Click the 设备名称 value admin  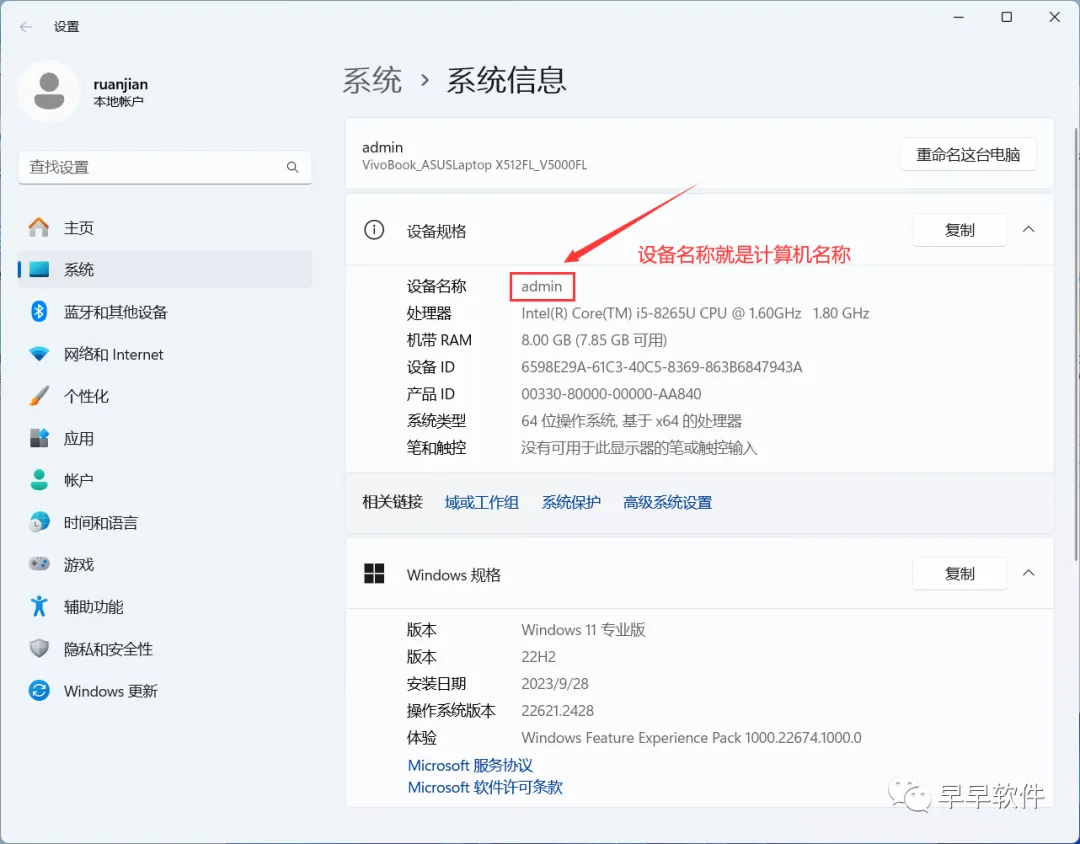(541, 286)
